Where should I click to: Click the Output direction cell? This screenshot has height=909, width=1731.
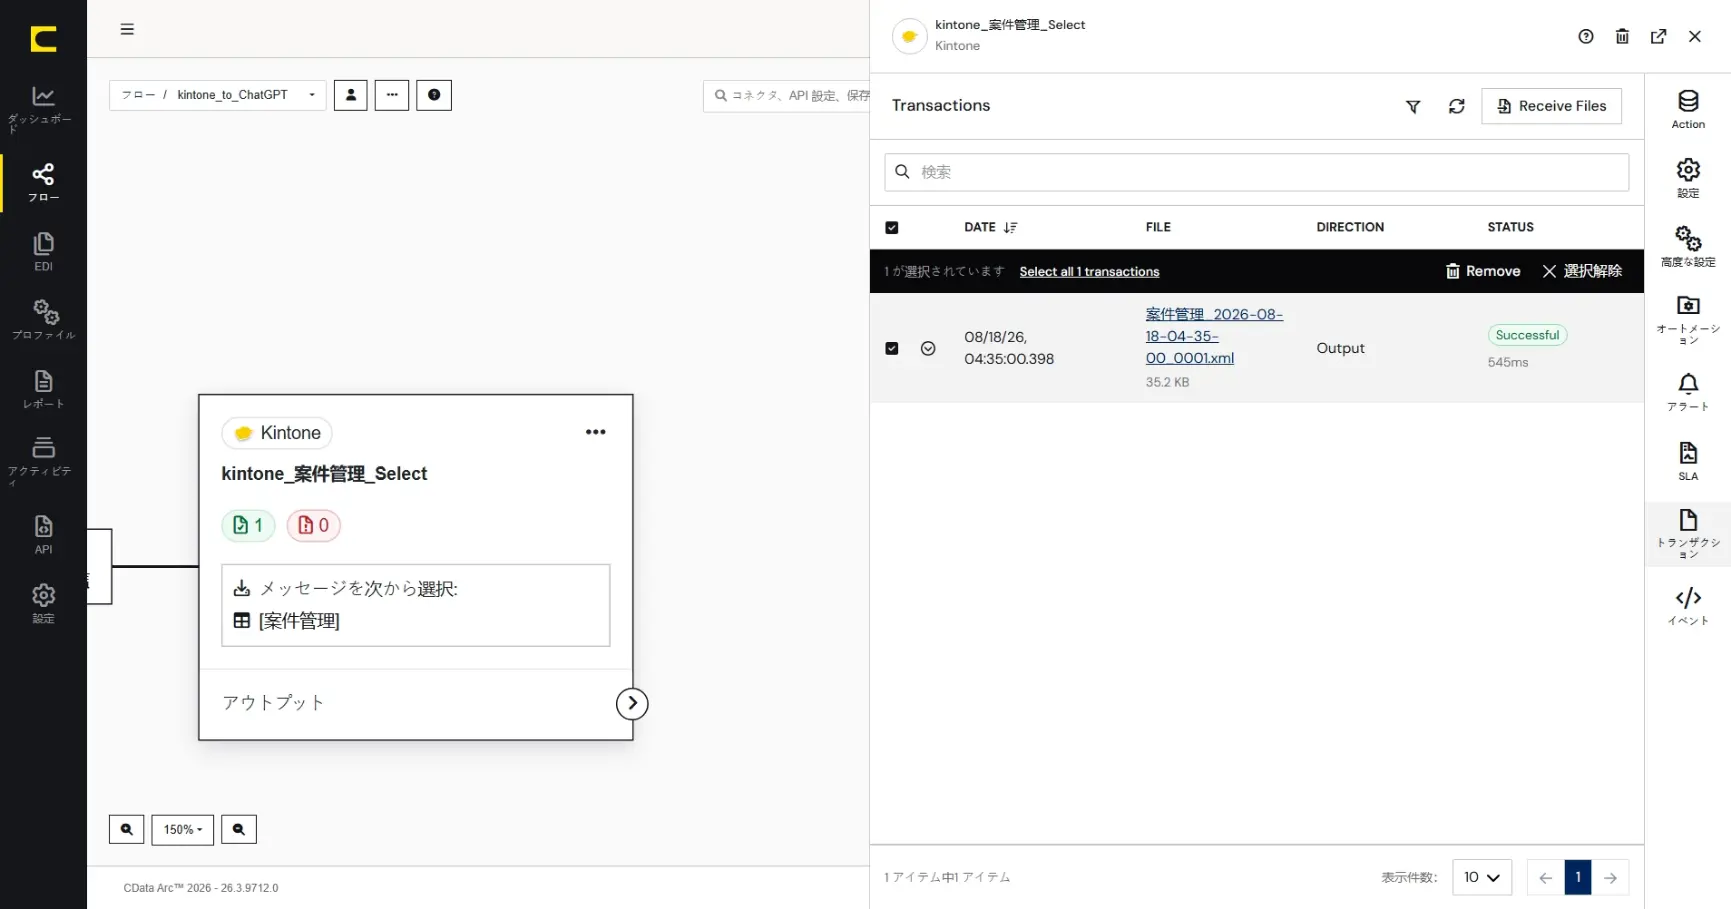1340,348
